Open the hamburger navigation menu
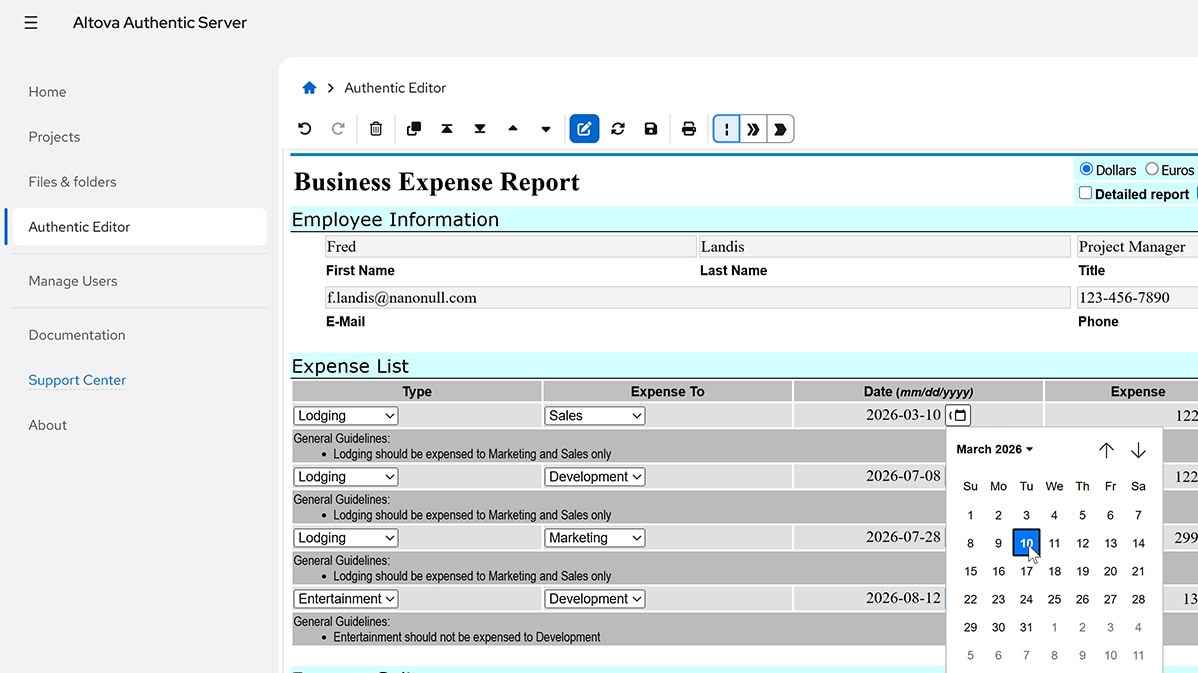This screenshot has width=1198, height=673. [31, 23]
